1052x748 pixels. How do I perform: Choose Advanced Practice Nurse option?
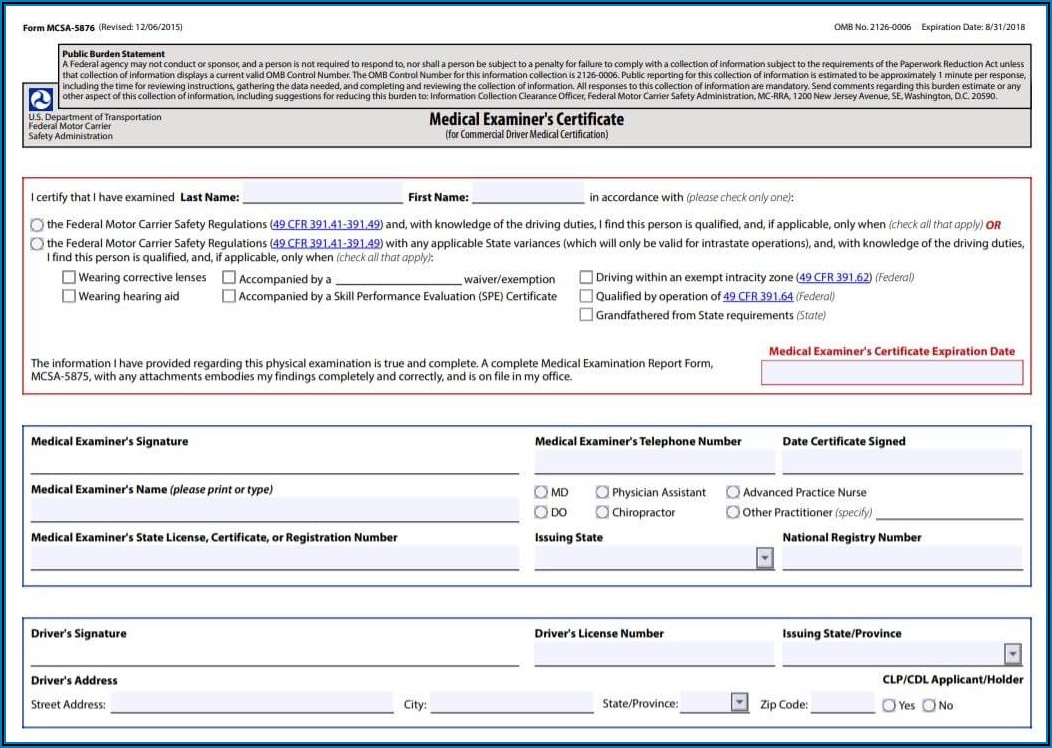733,492
